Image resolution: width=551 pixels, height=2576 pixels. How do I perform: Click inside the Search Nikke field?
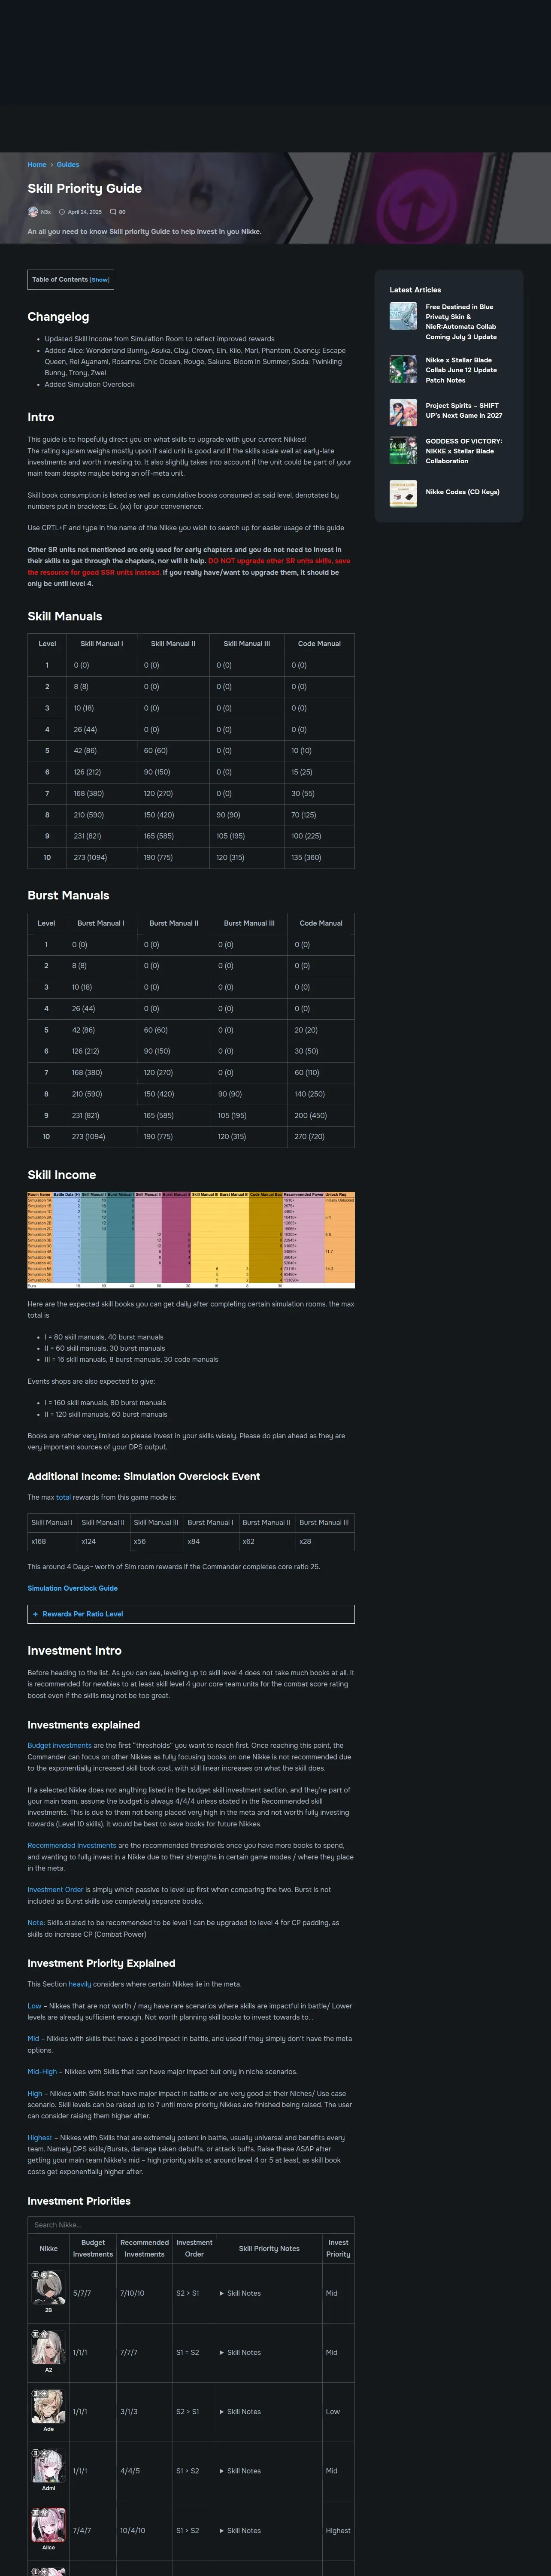(x=191, y=2225)
